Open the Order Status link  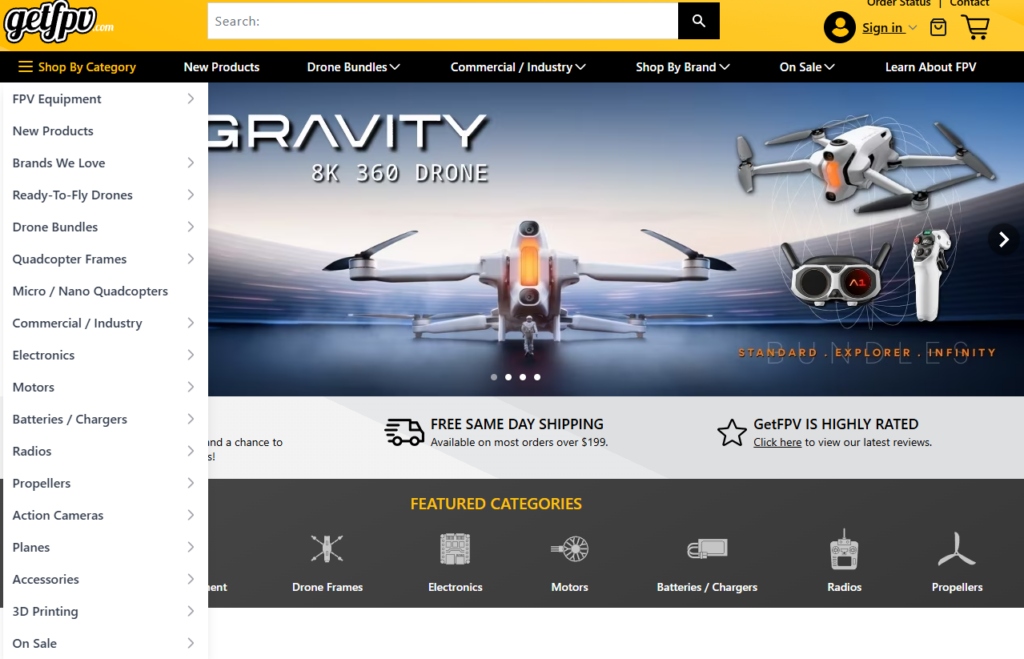pyautogui.click(x=898, y=4)
